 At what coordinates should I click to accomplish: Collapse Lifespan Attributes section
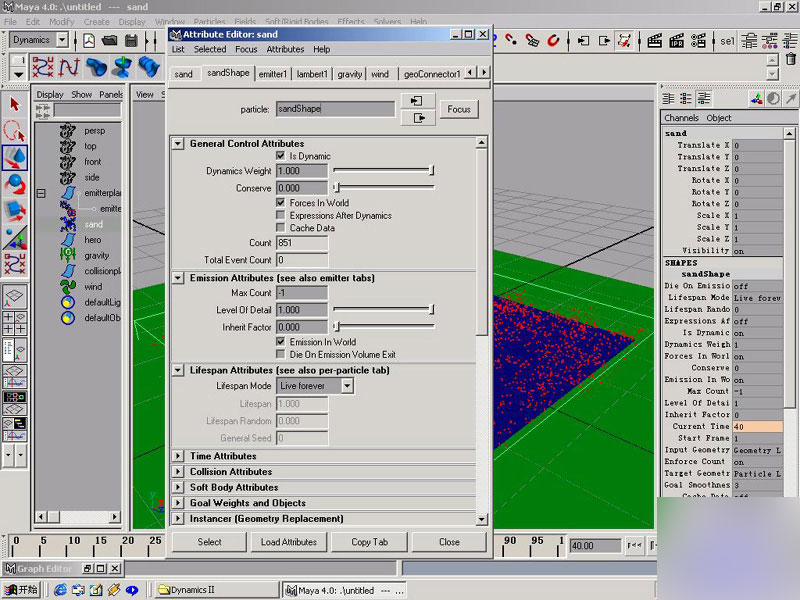click(178, 370)
